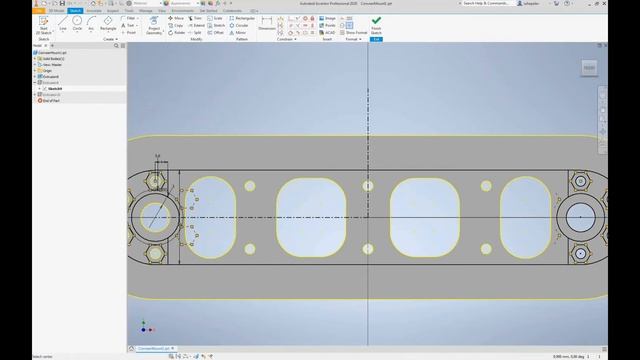
Task: Click the Save icon in quick access
Action: [62, 3]
